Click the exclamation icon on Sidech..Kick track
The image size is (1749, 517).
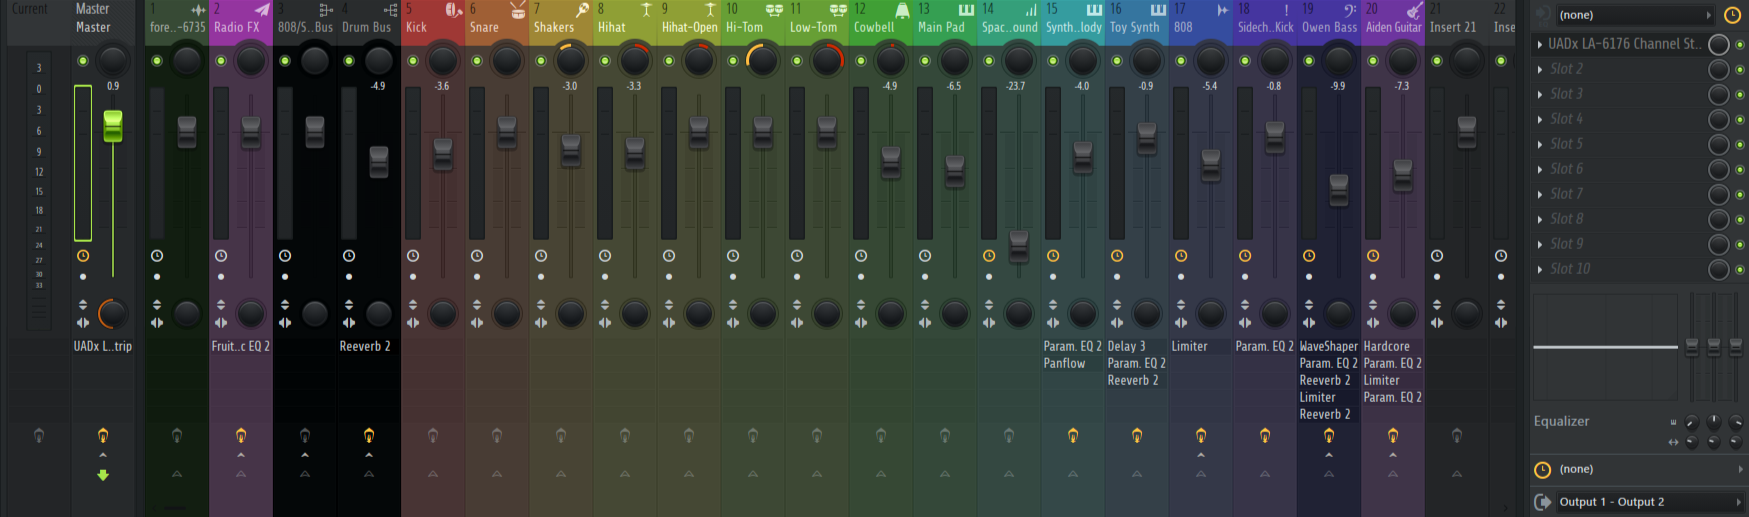point(1286,10)
